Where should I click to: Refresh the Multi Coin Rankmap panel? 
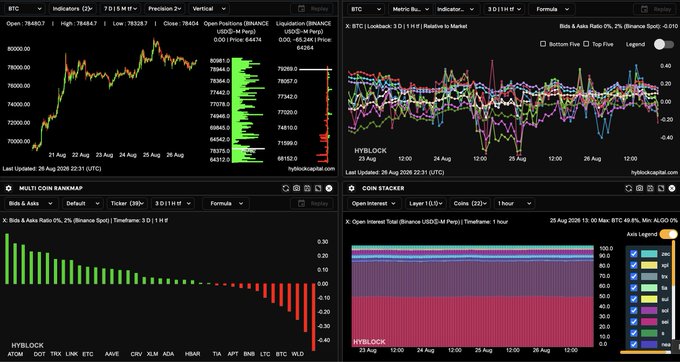(x=285, y=188)
